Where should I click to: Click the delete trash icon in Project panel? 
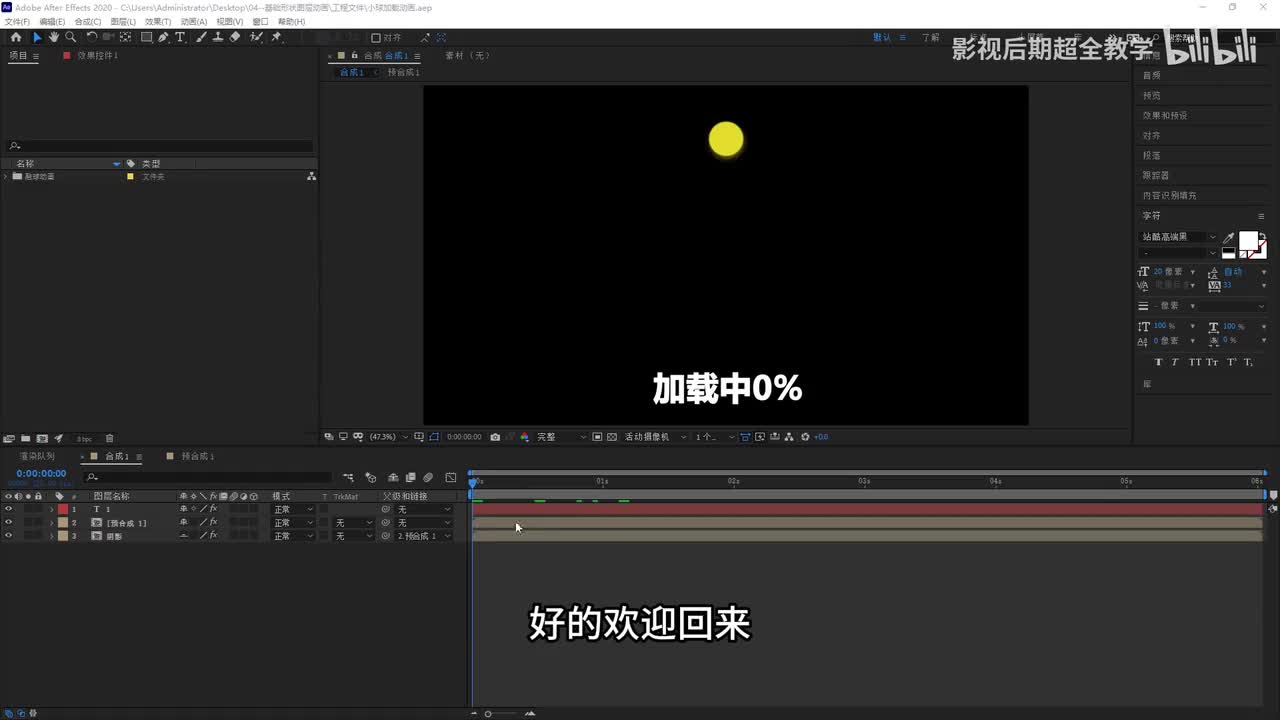(x=109, y=438)
